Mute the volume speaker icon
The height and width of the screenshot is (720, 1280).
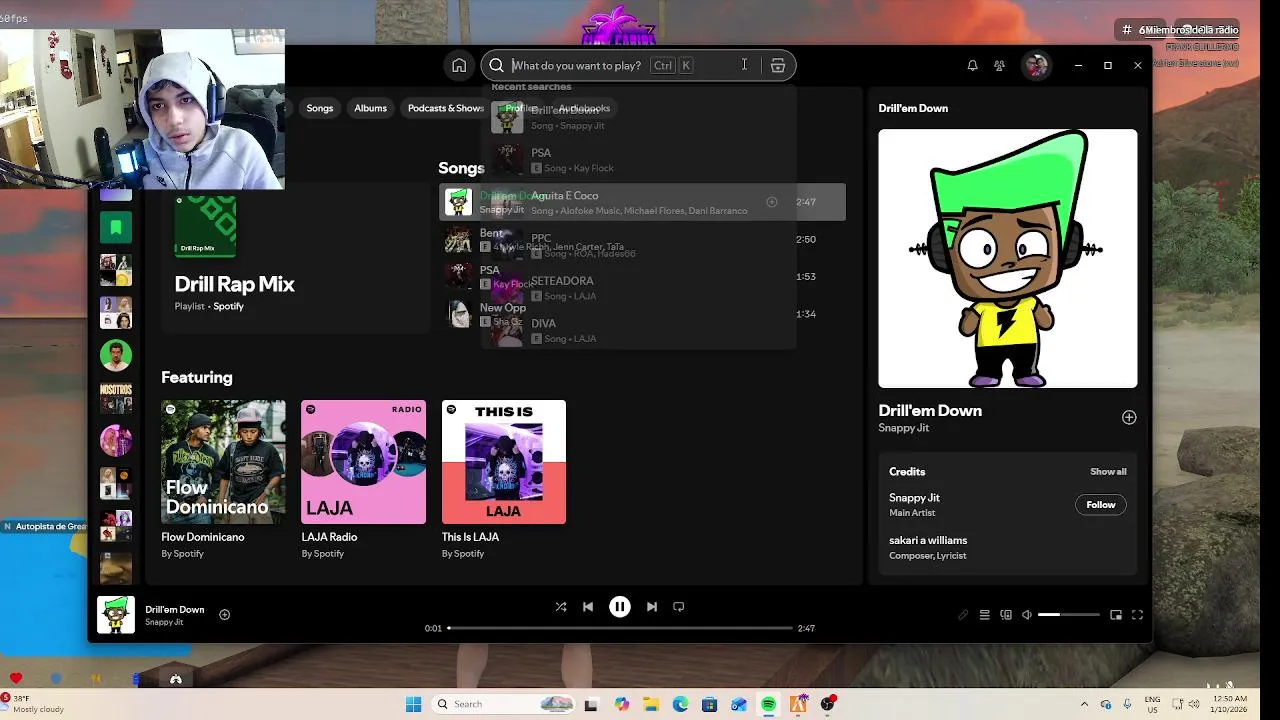[x=1027, y=615]
